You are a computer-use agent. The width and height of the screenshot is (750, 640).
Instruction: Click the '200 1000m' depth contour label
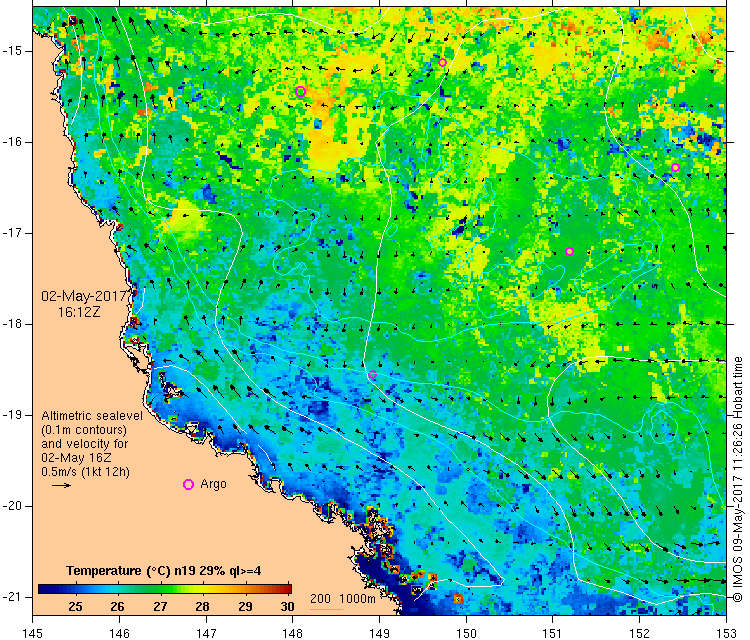coord(342,598)
